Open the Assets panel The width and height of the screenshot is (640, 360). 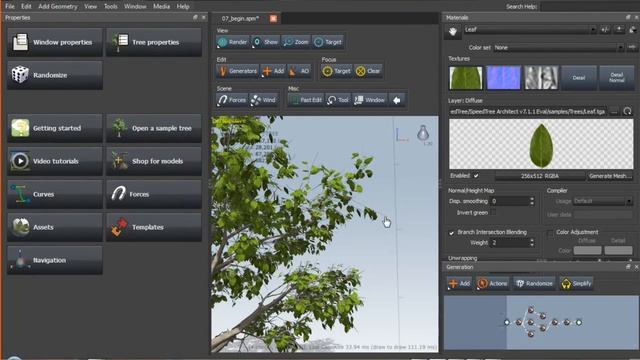coord(55,227)
